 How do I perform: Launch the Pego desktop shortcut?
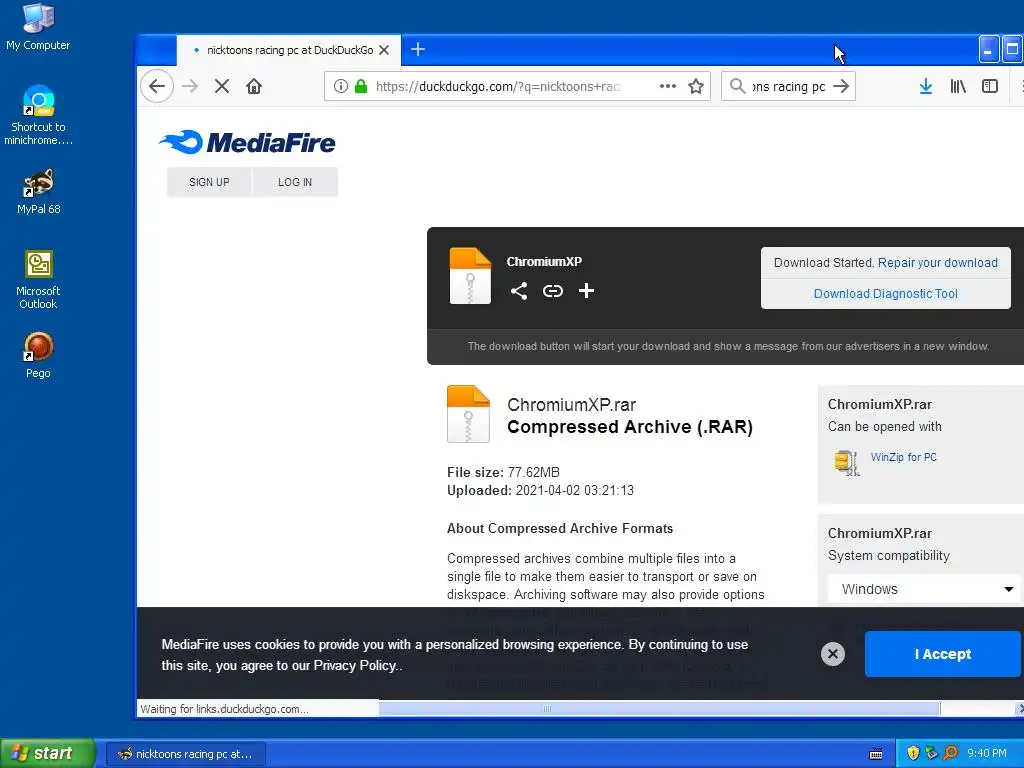tap(38, 355)
